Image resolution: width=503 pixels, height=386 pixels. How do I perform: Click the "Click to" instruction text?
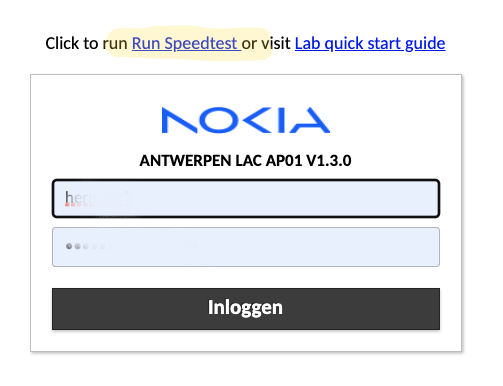[72, 43]
